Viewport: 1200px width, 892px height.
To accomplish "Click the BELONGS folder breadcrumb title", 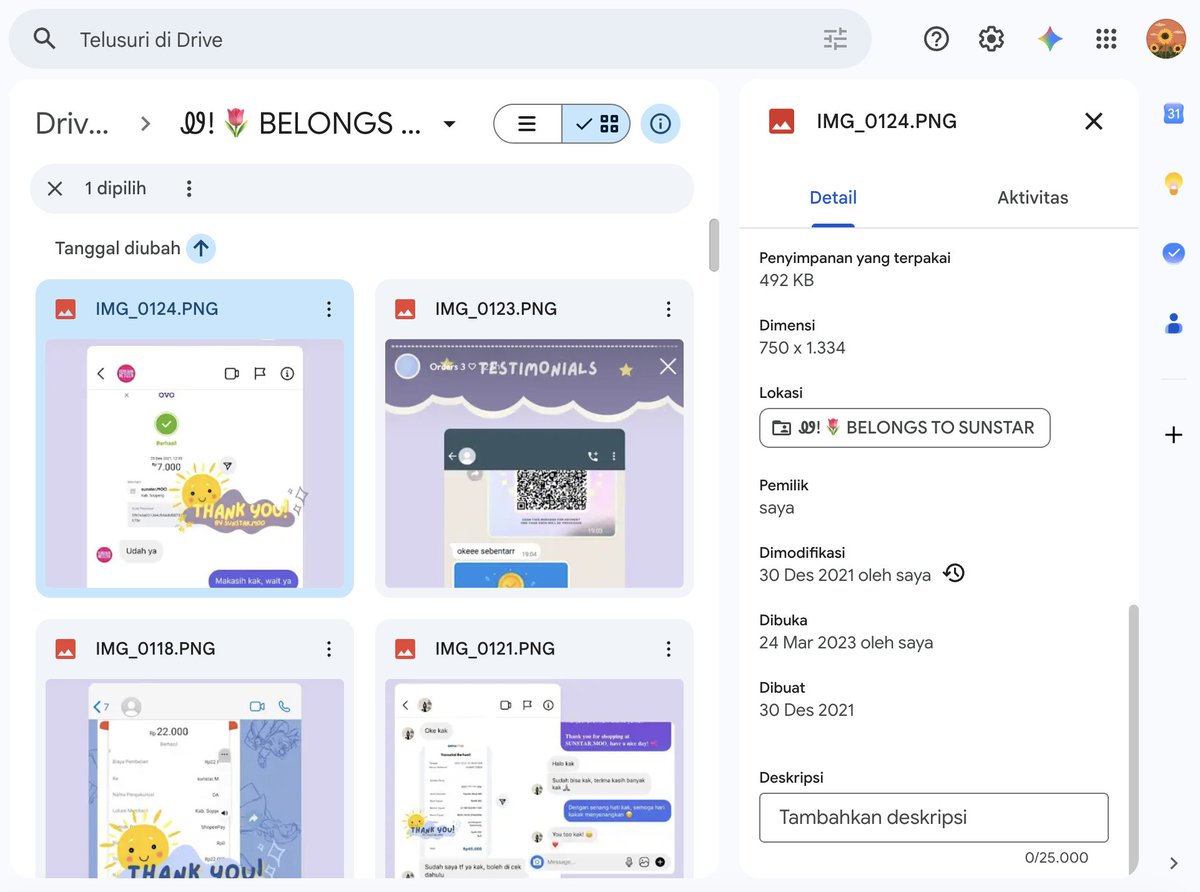I will [300, 124].
